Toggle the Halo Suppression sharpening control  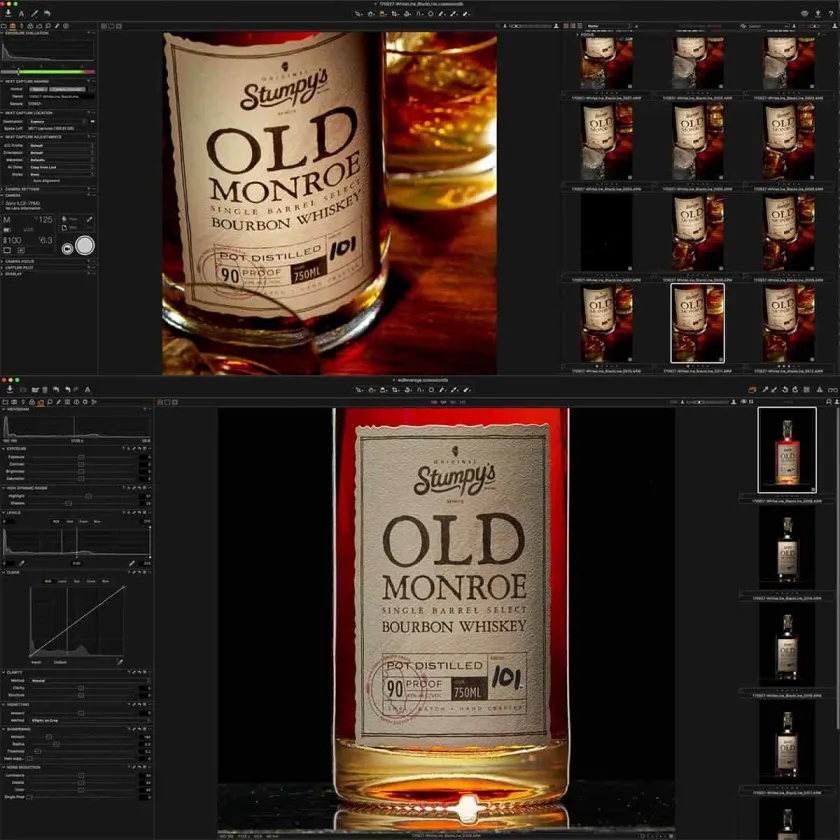[x=30, y=758]
